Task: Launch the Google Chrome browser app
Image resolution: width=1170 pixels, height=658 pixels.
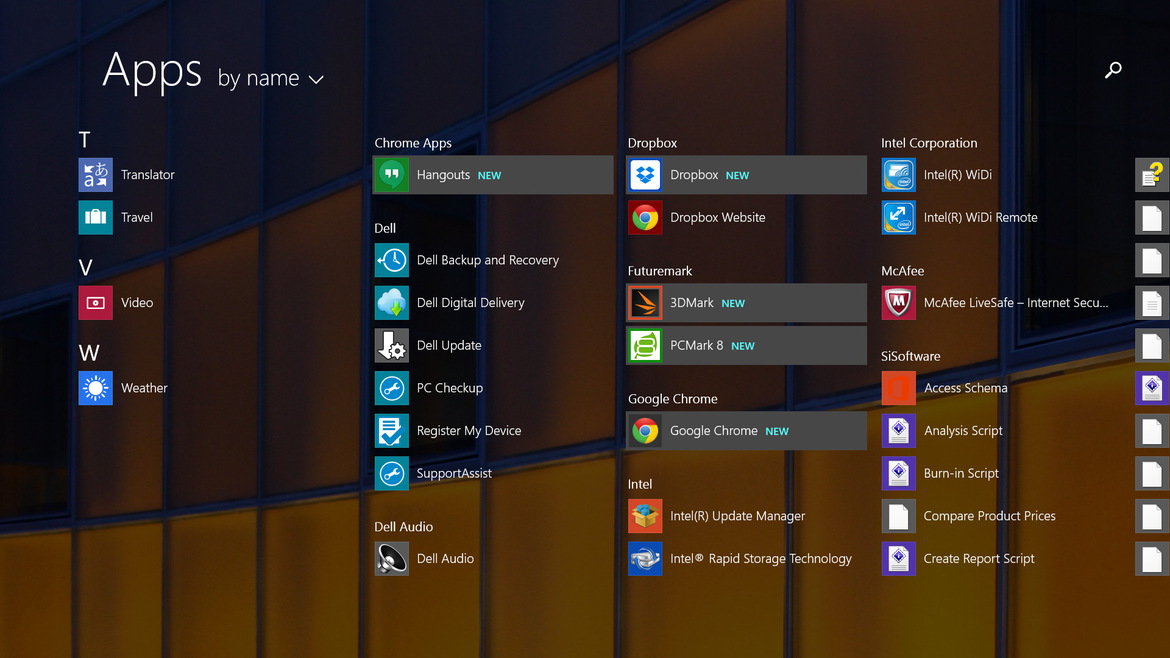Action: (x=746, y=430)
